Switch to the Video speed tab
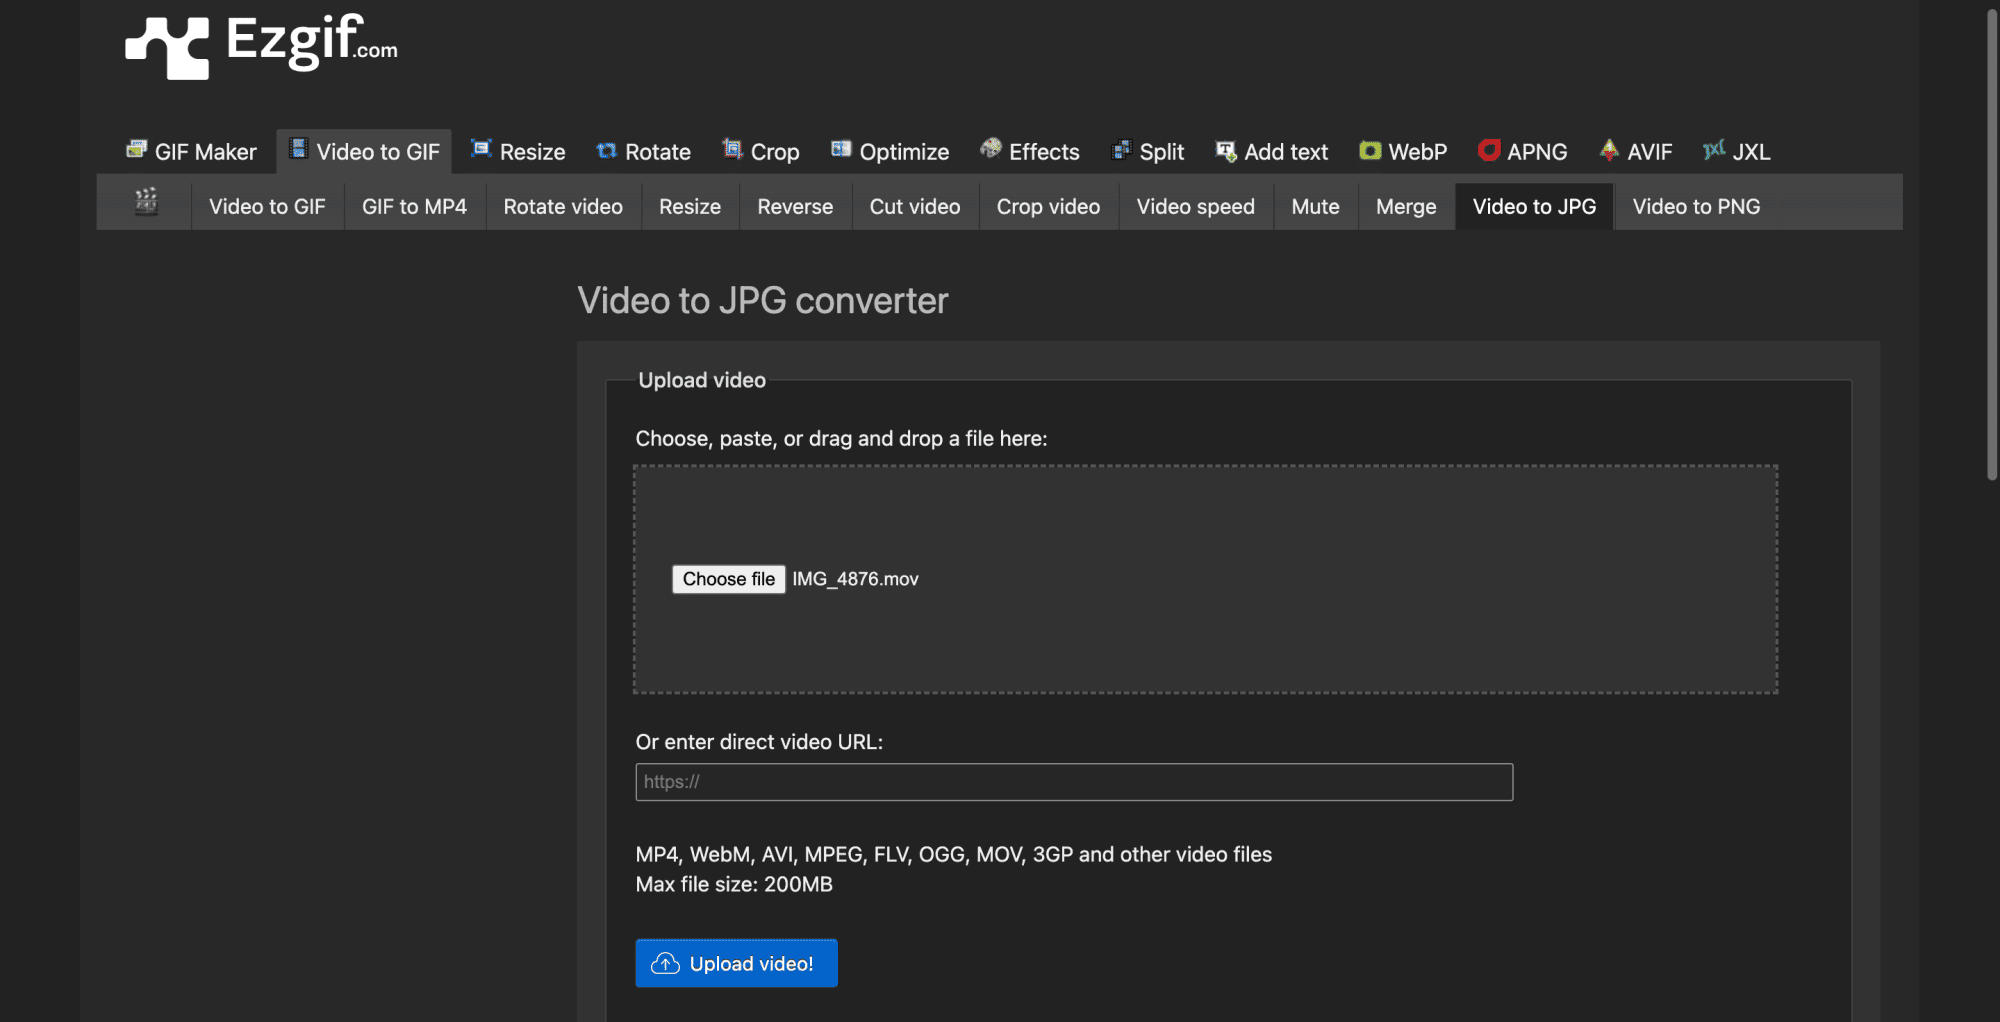2000x1022 pixels. [x=1196, y=207]
